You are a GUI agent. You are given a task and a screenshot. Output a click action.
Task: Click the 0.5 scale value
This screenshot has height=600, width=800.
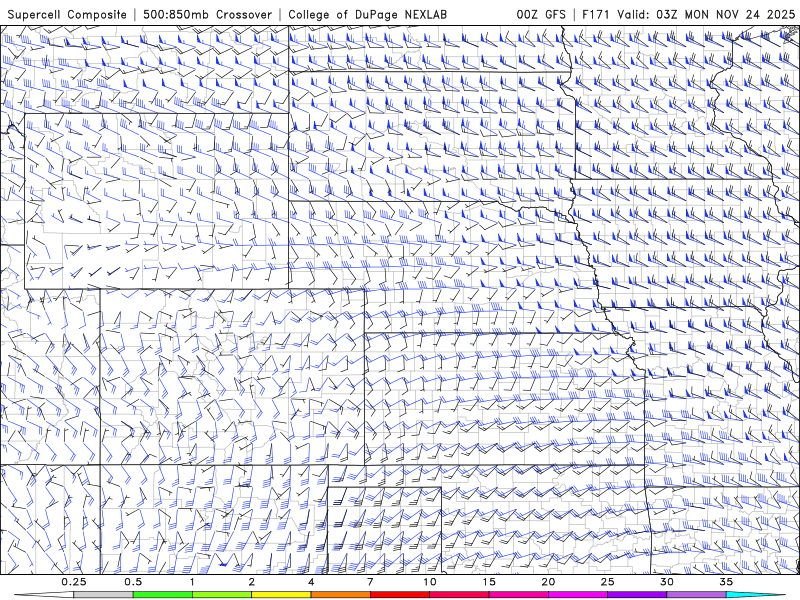pyautogui.click(x=133, y=582)
